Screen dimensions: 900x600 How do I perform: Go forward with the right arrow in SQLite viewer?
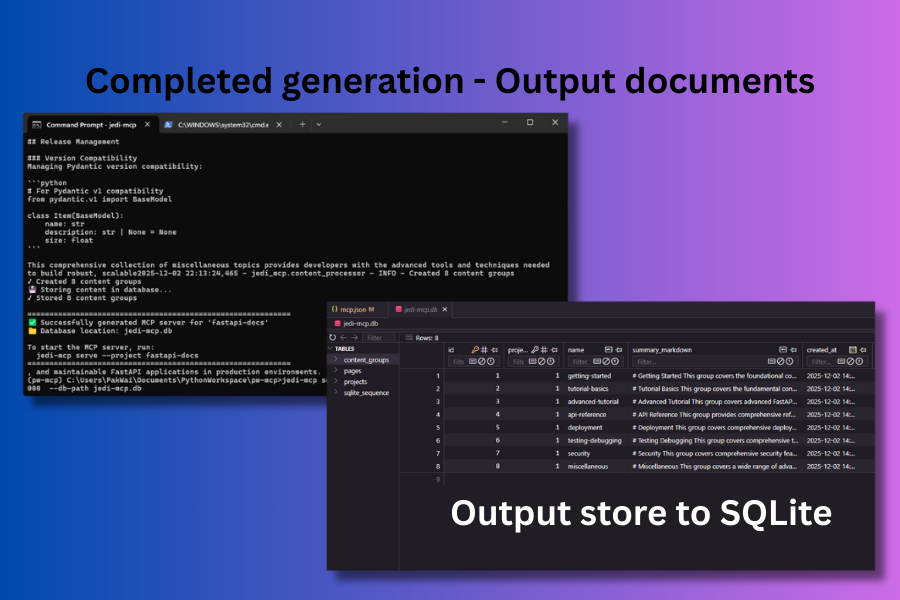point(354,338)
